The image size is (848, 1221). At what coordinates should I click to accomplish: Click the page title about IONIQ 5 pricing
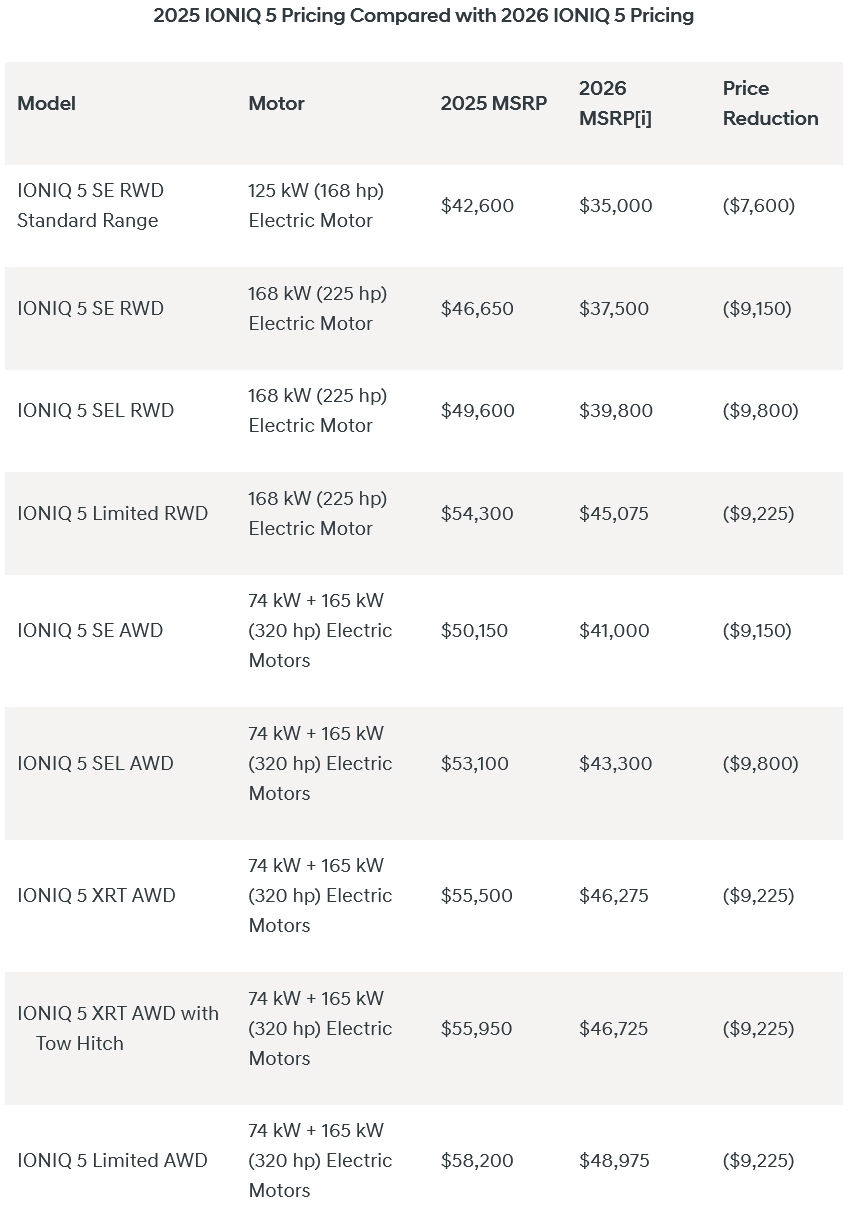tap(423, 16)
